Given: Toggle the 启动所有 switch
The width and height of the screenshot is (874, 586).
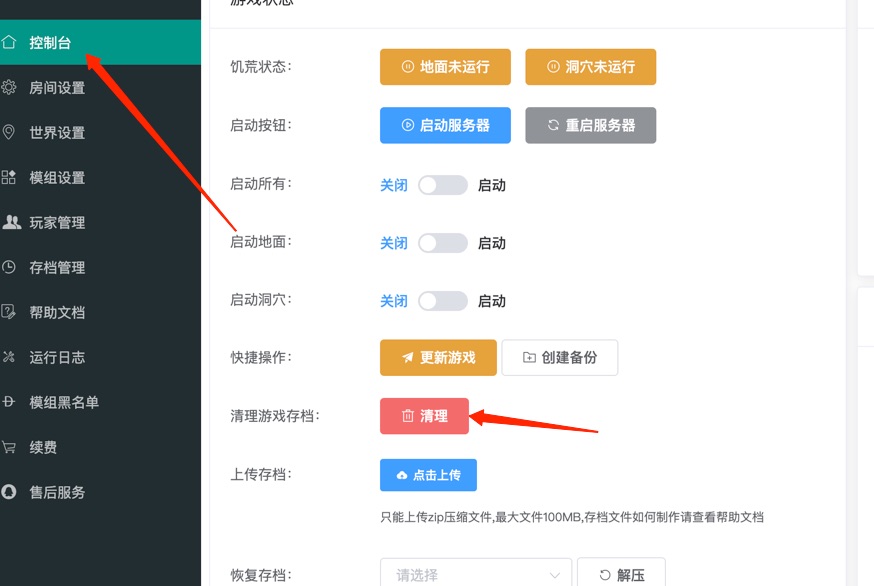Looking at the screenshot, I should (443, 185).
